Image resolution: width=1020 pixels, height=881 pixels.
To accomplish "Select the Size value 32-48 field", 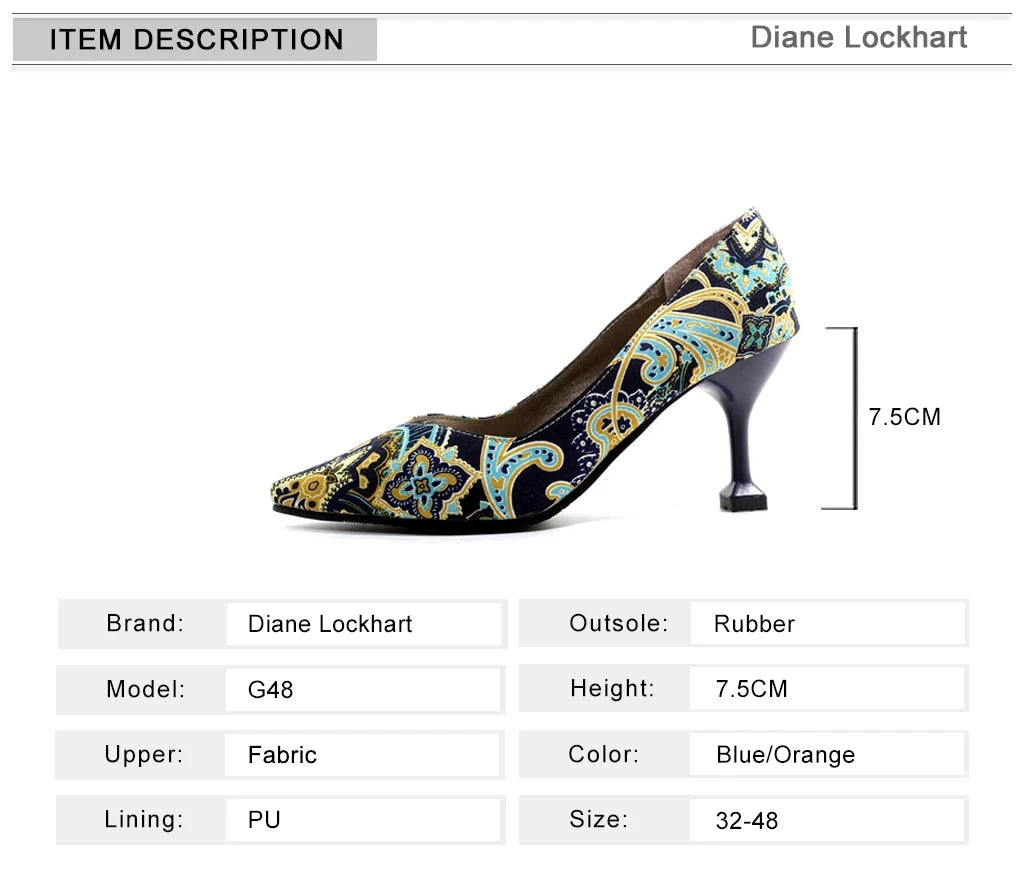I will coord(827,821).
